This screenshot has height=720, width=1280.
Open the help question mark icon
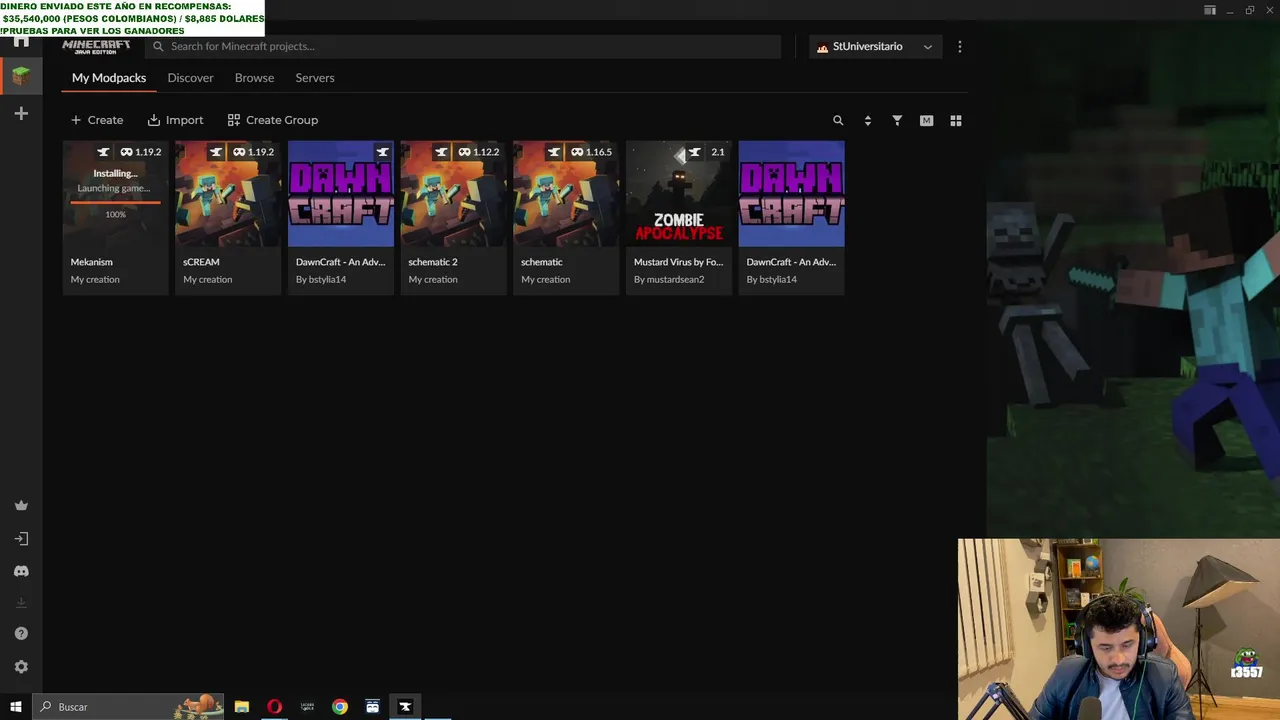tap(21, 634)
